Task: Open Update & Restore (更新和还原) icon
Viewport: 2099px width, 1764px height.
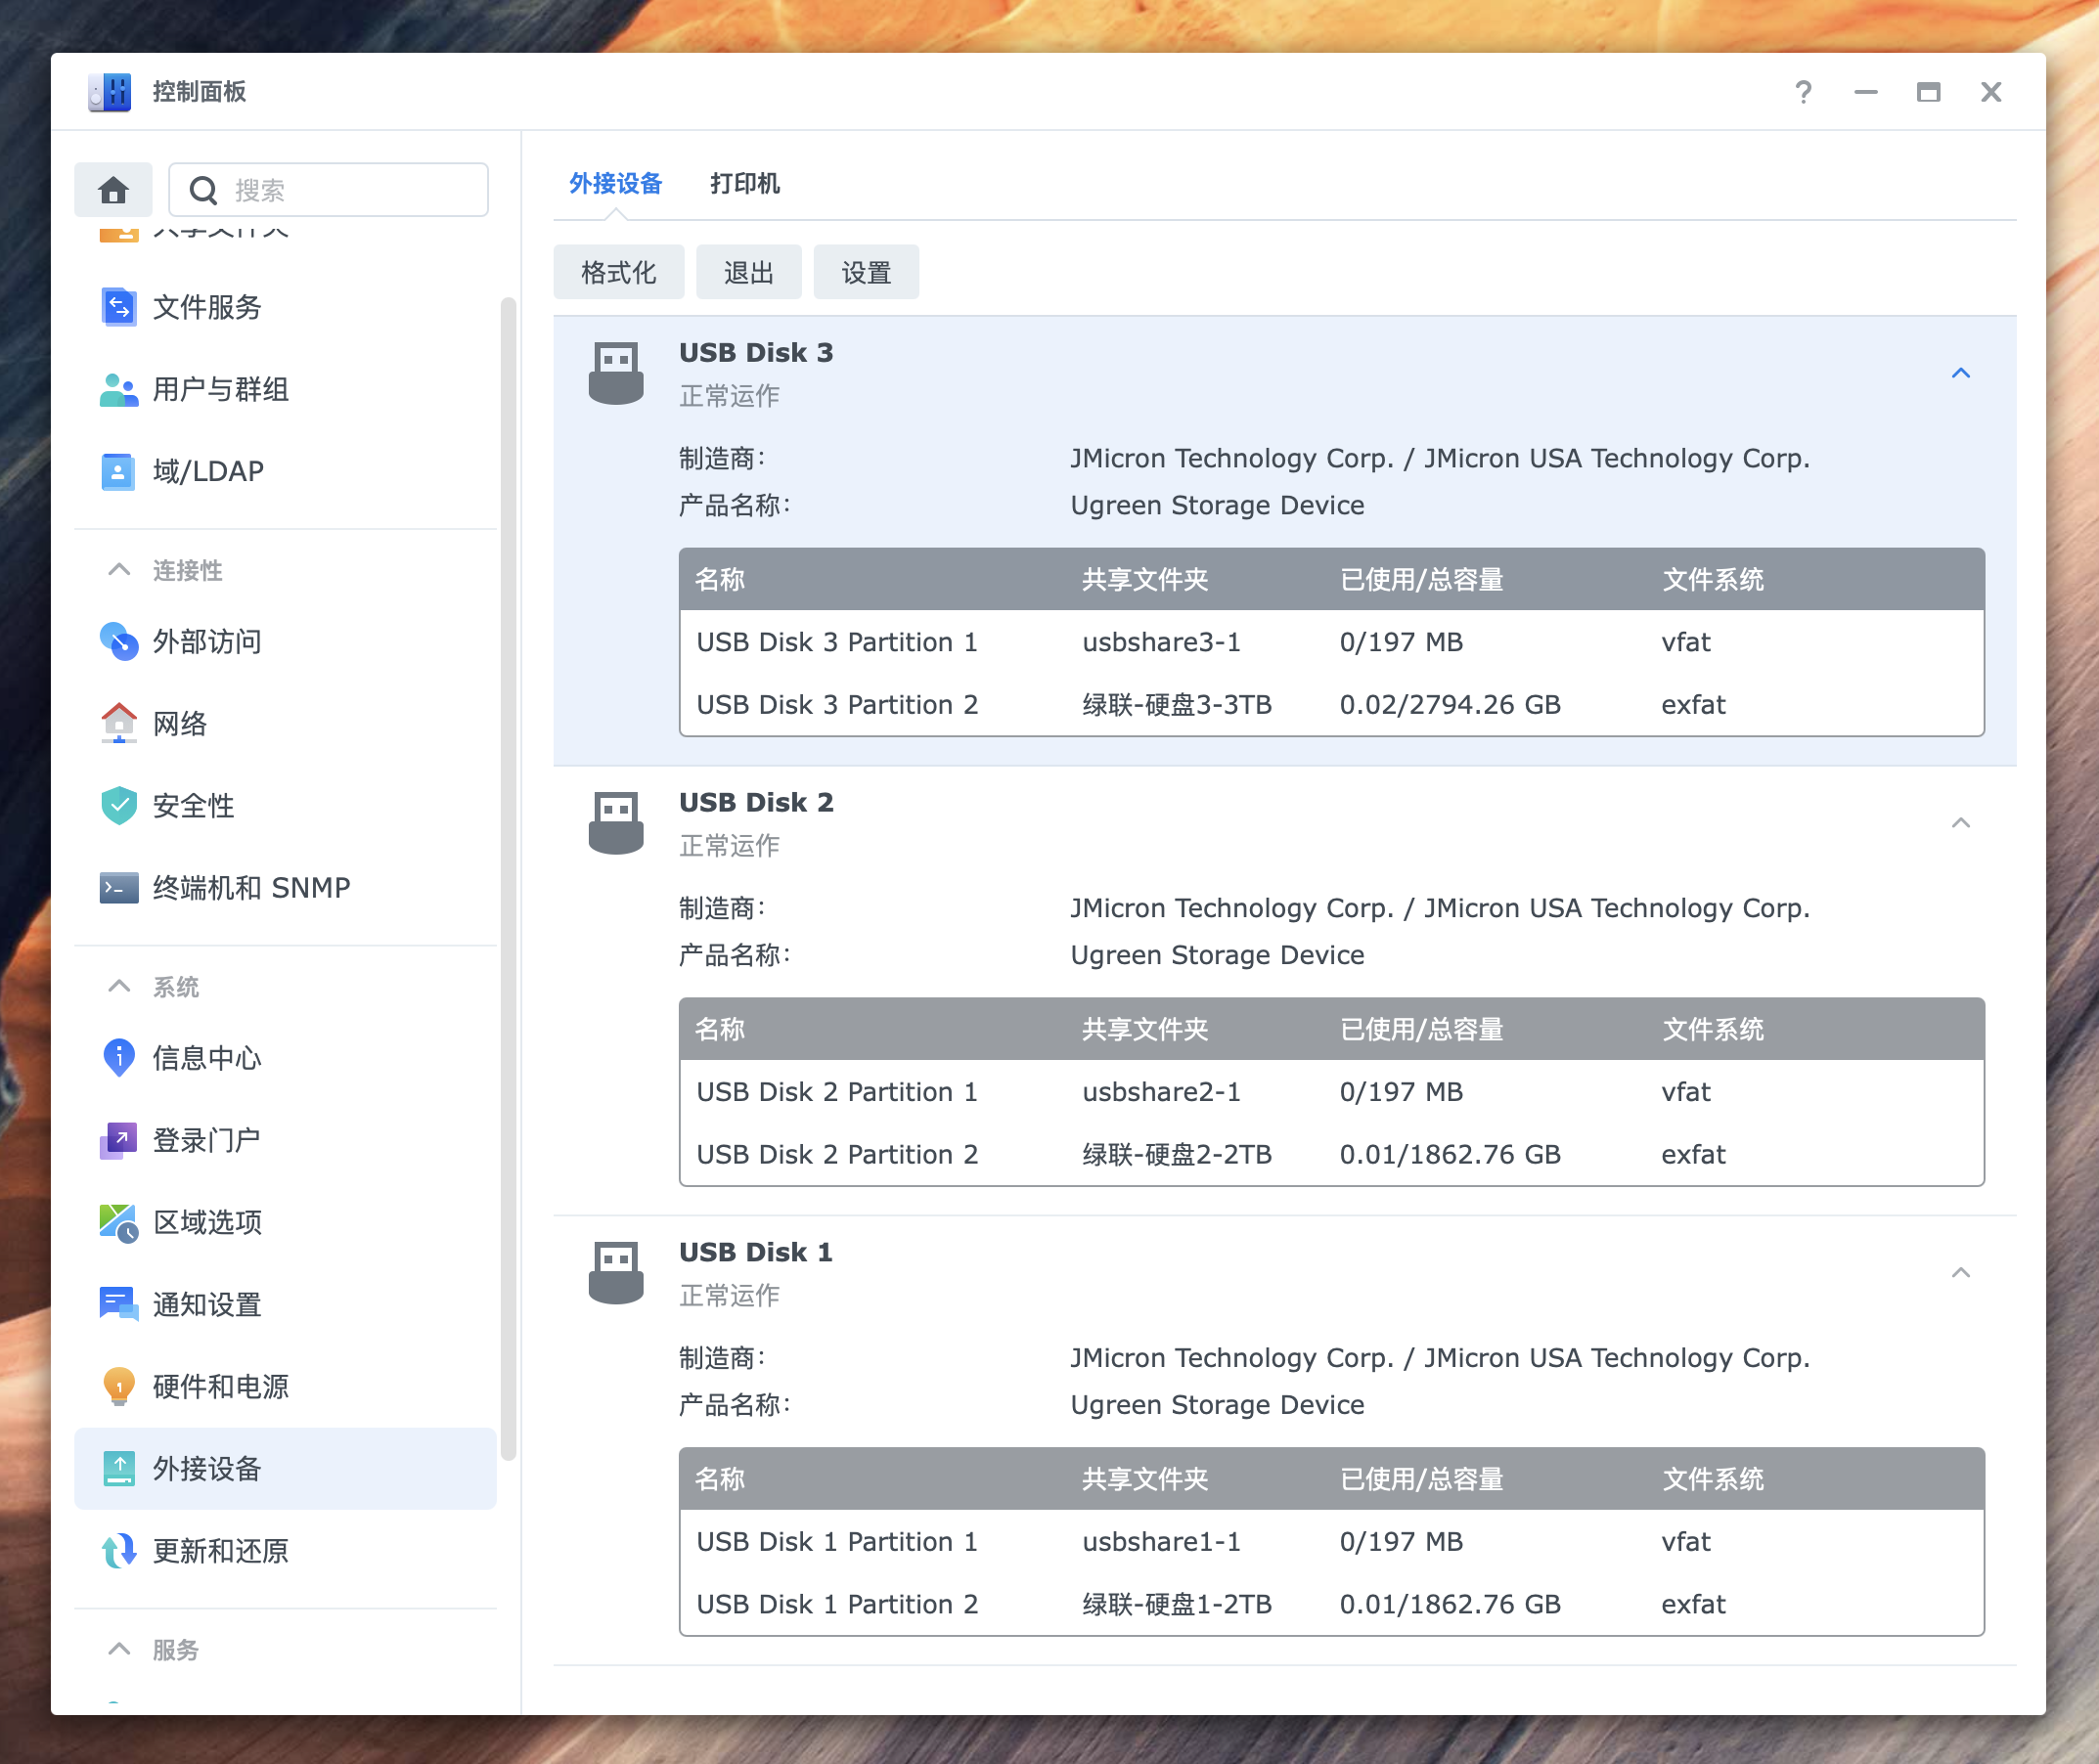Action: click(119, 1550)
